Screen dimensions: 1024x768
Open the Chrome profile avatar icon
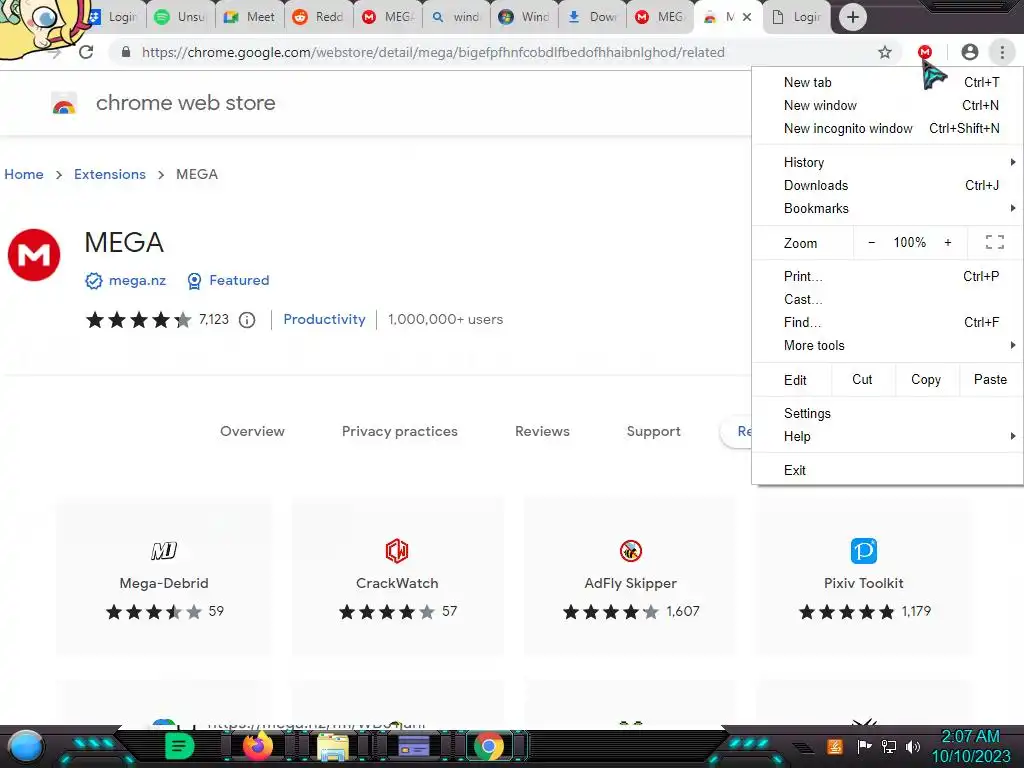(x=970, y=52)
